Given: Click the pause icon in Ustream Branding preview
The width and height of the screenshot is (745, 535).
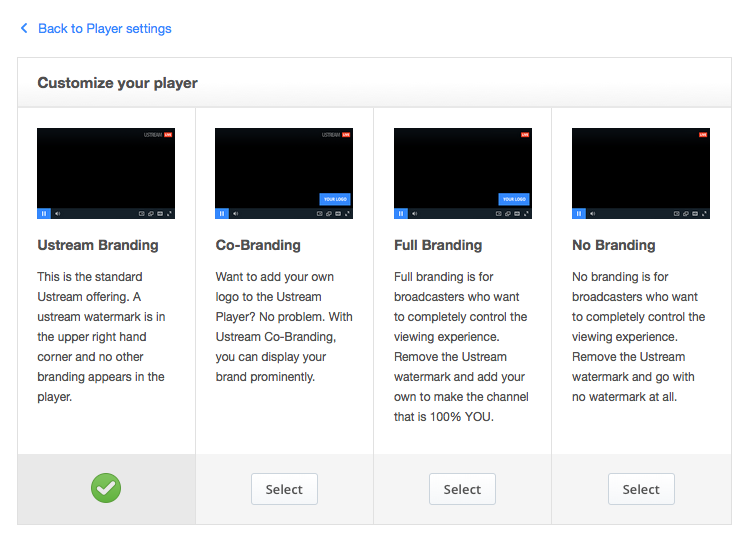Looking at the screenshot, I should pyautogui.click(x=44, y=214).
